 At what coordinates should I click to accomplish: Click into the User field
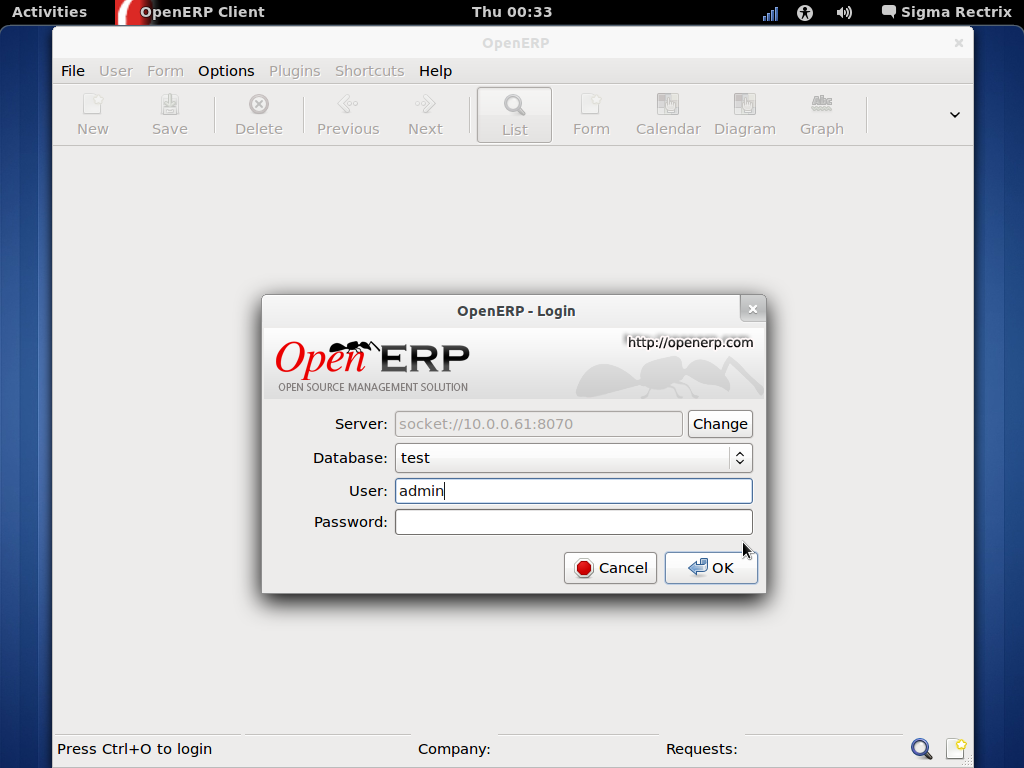(x=573, y=491)
